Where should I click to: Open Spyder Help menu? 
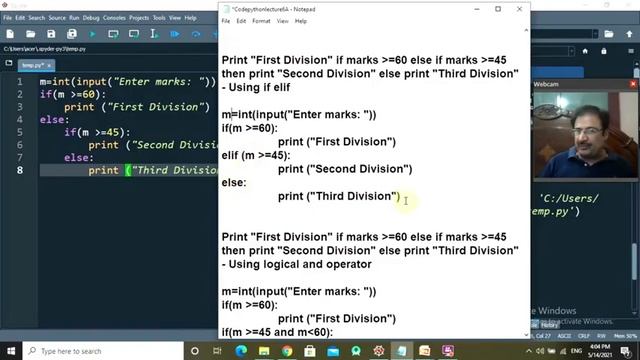190,18
